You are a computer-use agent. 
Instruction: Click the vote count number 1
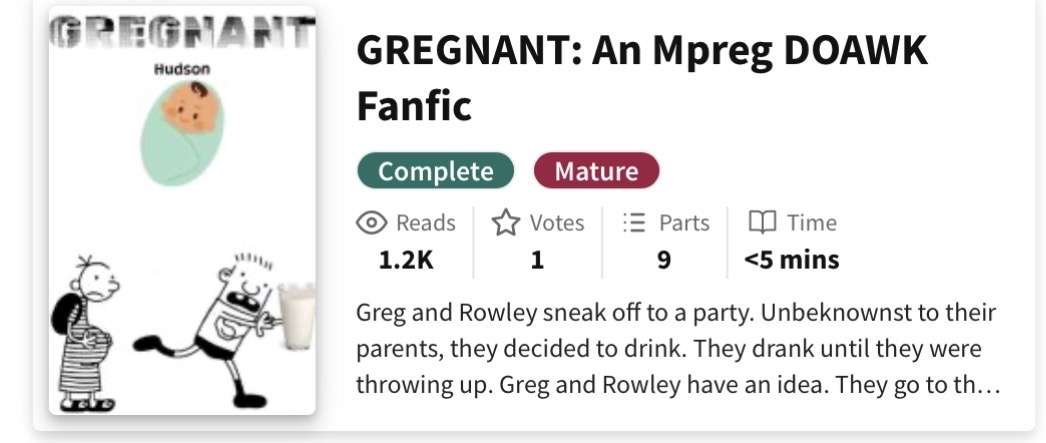point(537,261)
